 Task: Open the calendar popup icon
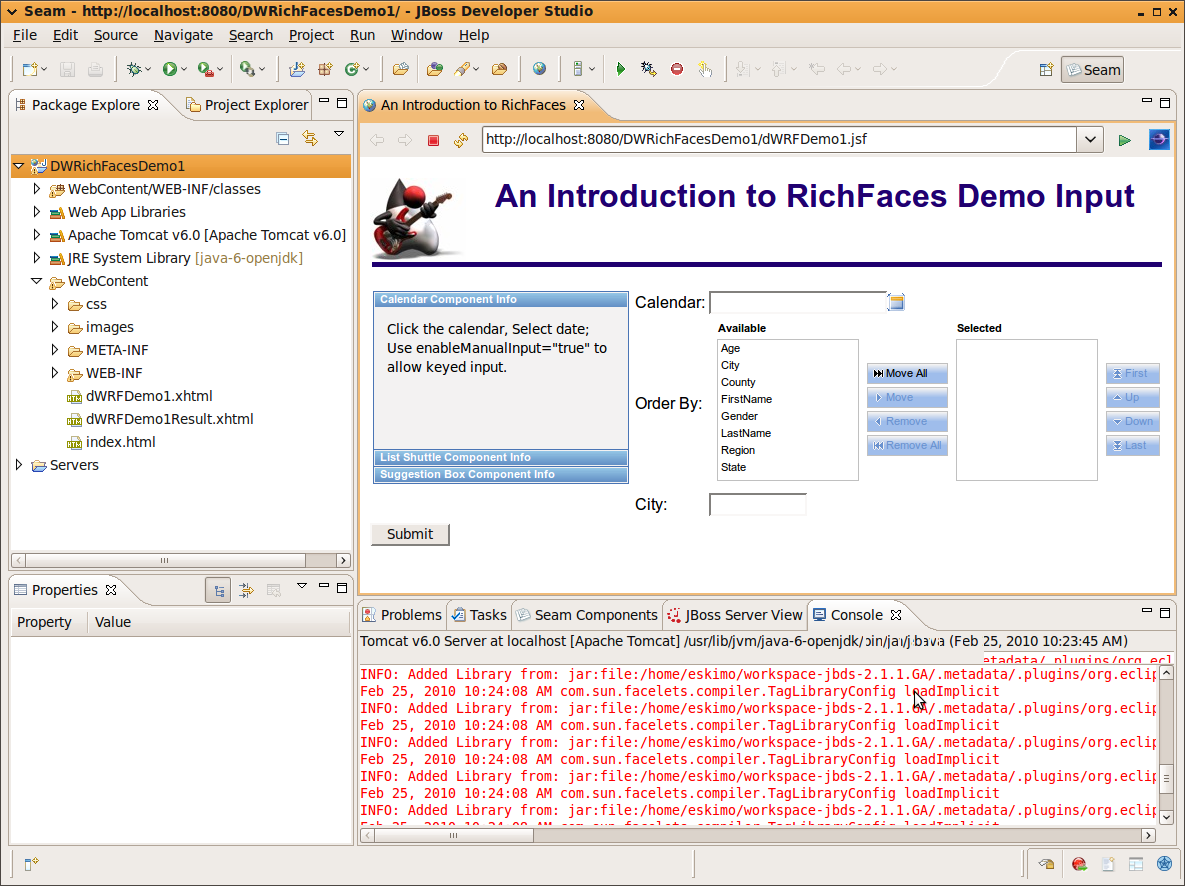click(896, 302)
